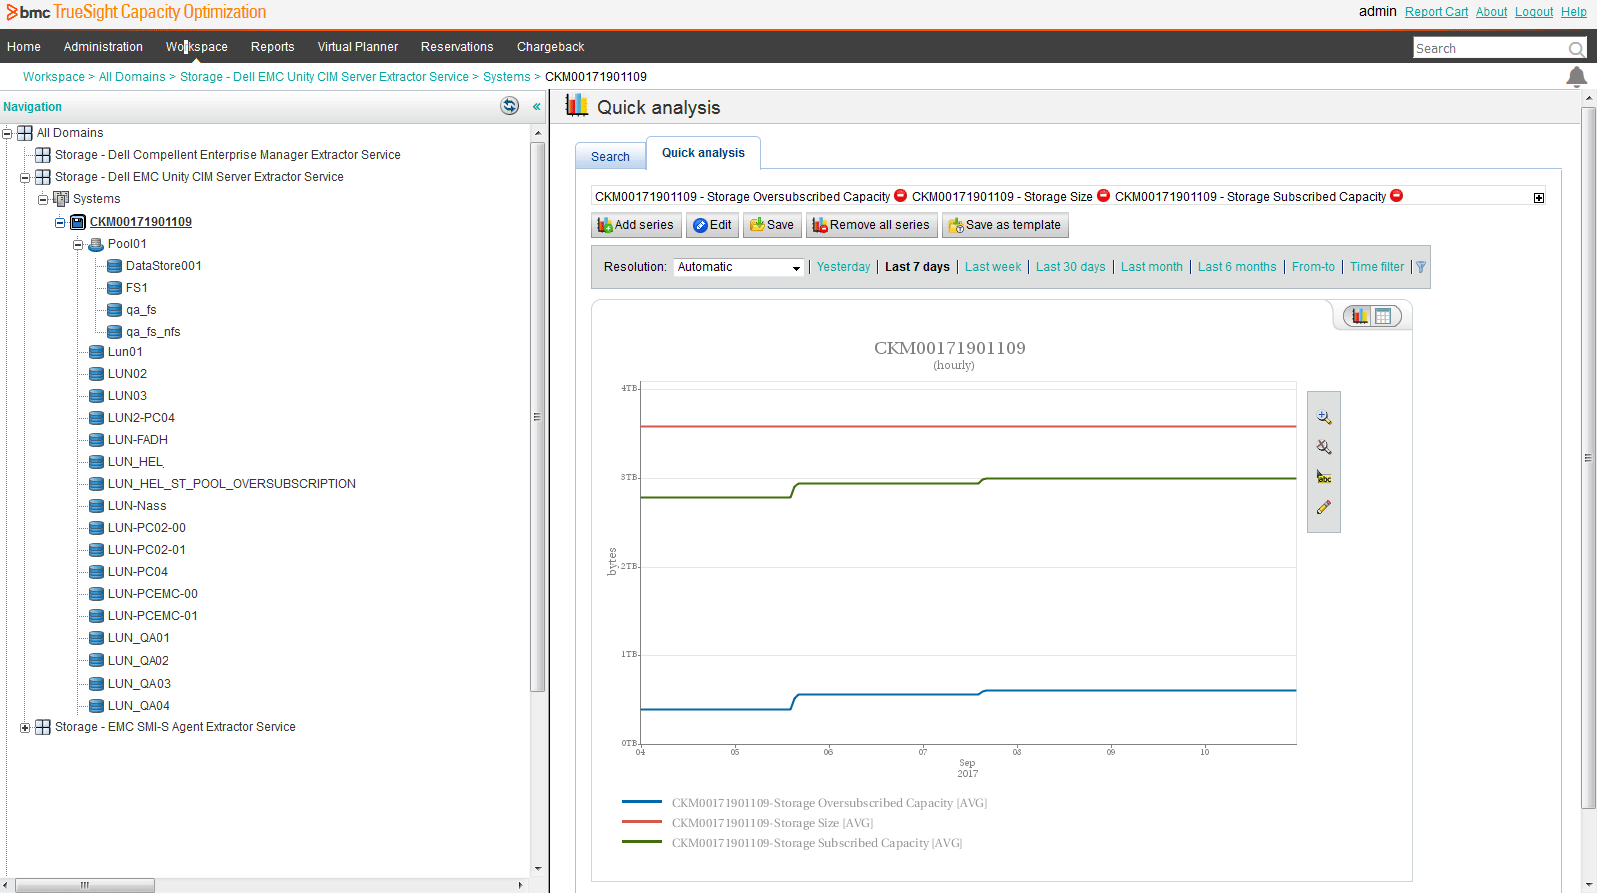
Task: Select the Last 30 days range
Action: (1070, 267)
